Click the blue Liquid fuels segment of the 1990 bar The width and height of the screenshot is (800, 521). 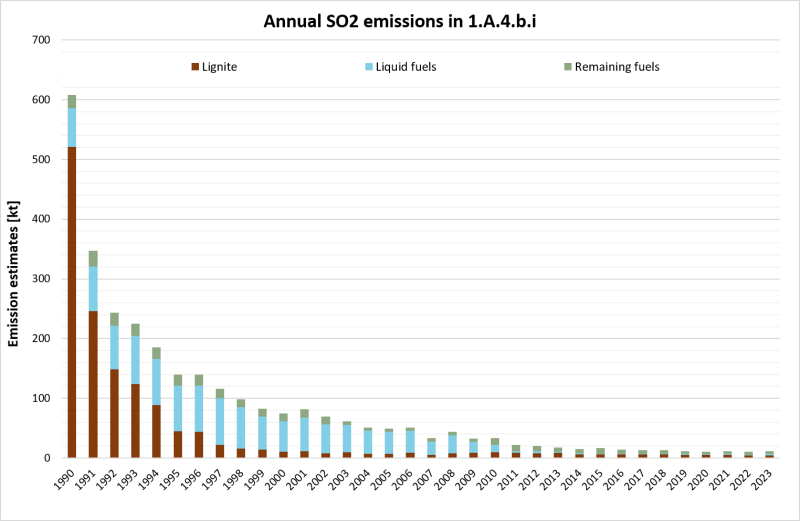point(72,128)
